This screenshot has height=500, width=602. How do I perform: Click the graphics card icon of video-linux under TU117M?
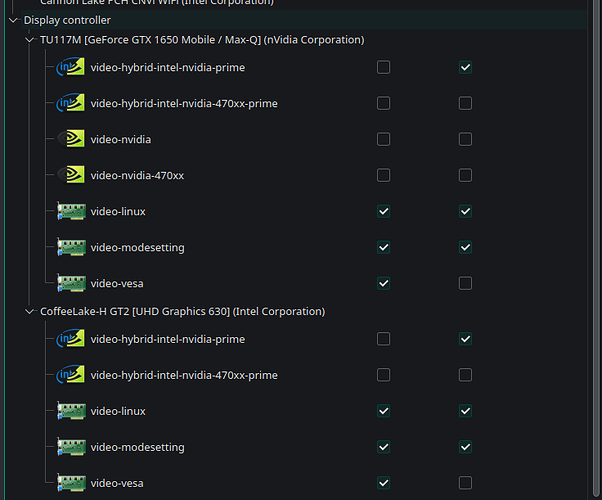click(71, 211)
